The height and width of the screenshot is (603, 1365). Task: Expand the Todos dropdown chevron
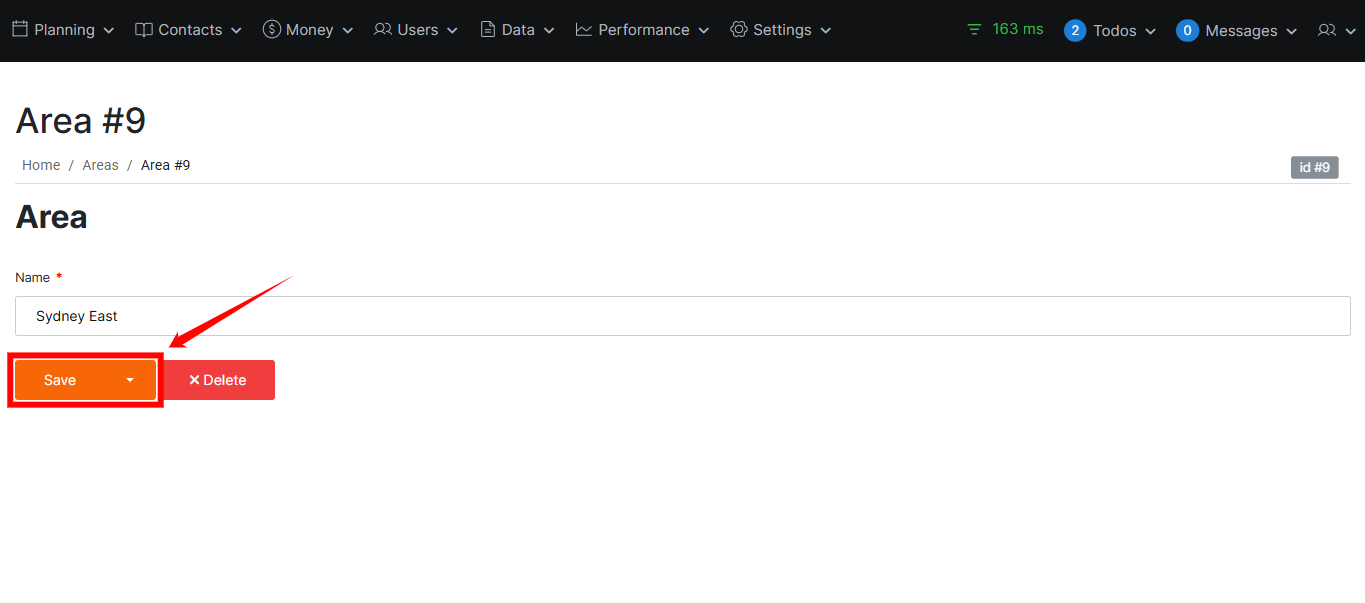[1151, 32]
